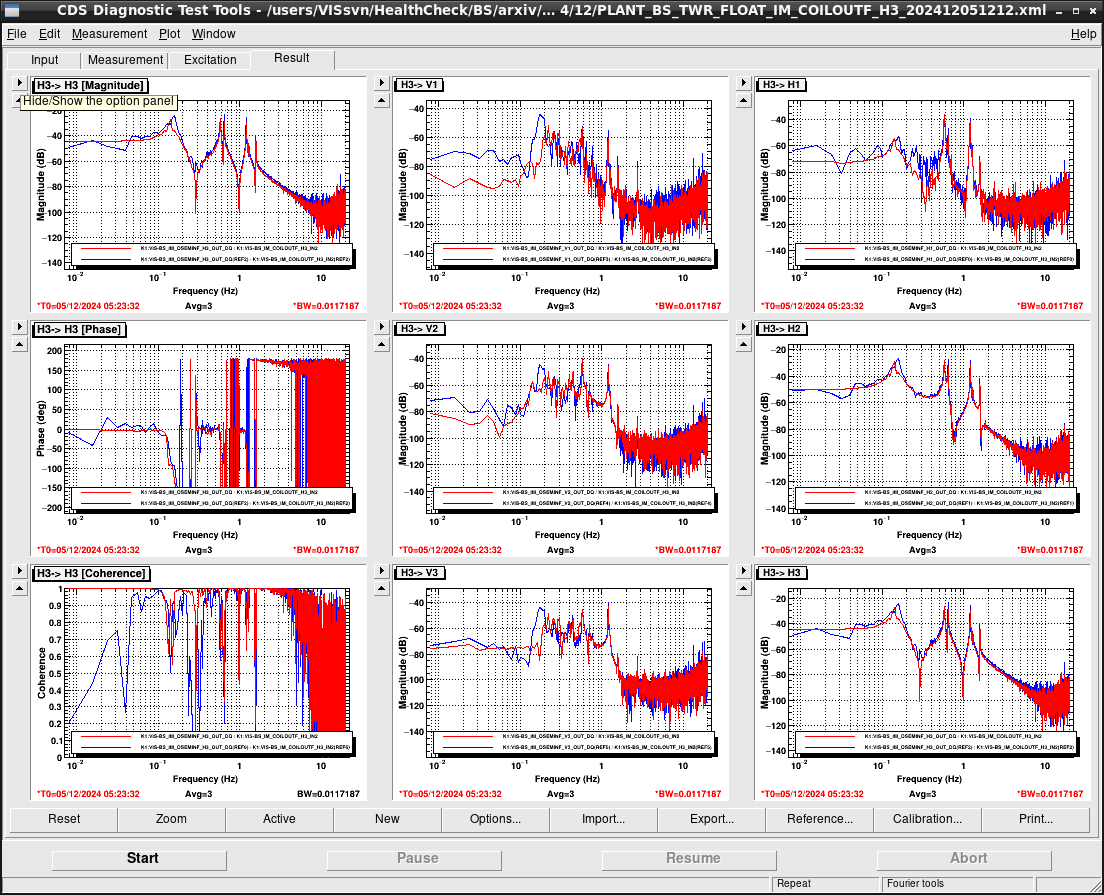1104x895 pixels.
Task: Click the up-arrow icon beside H3-> H1 plot
Action: [x=744, y=101]
